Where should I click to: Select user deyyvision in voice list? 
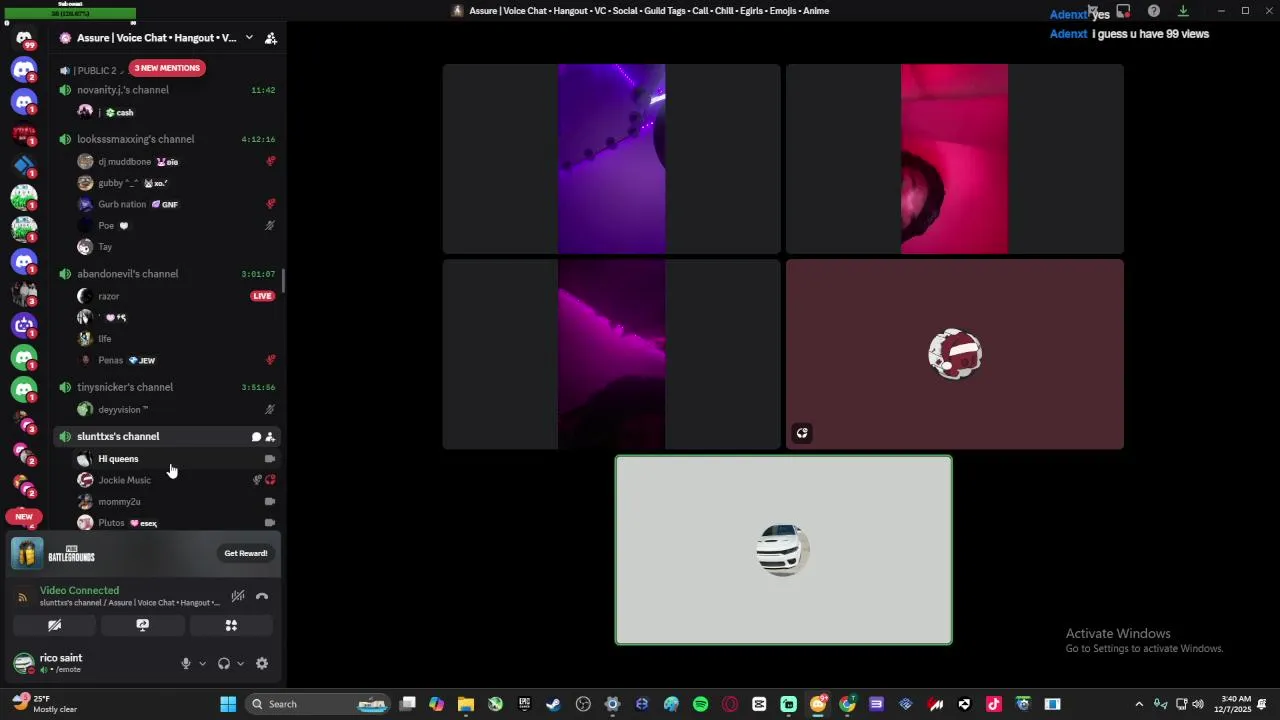[x=176, y=409]
